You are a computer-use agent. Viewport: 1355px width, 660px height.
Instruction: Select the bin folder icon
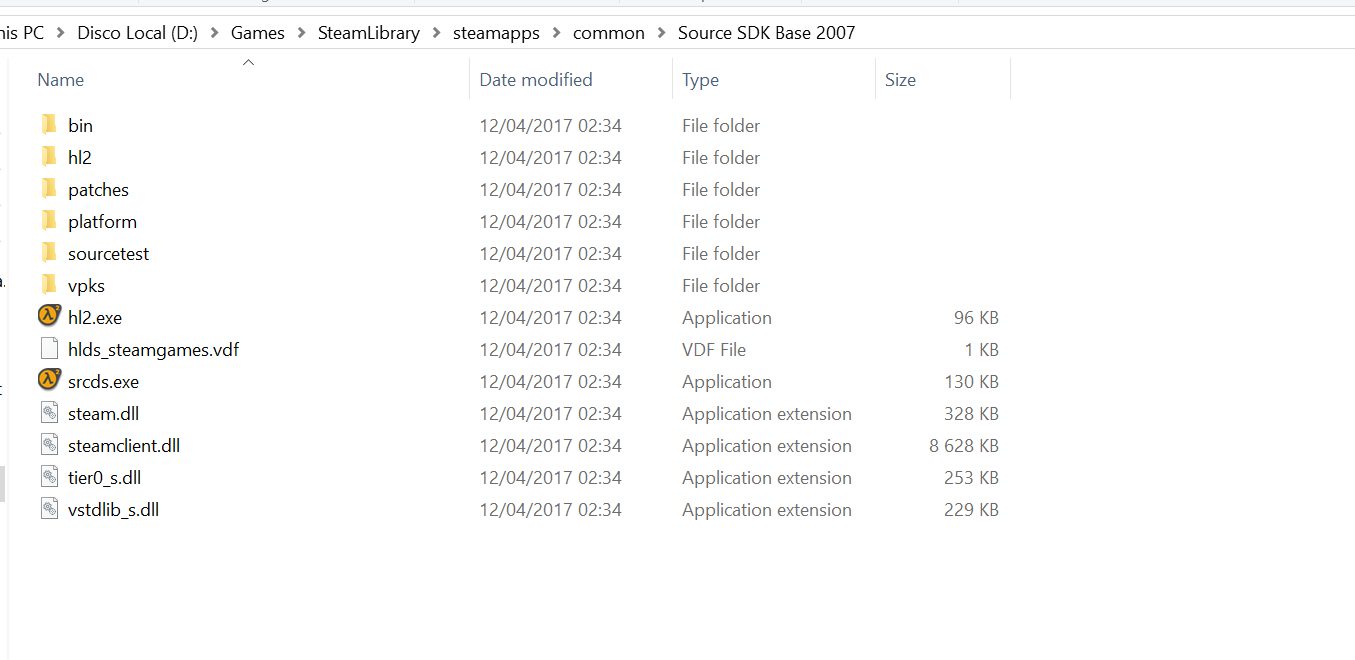(x=49, y=124)
